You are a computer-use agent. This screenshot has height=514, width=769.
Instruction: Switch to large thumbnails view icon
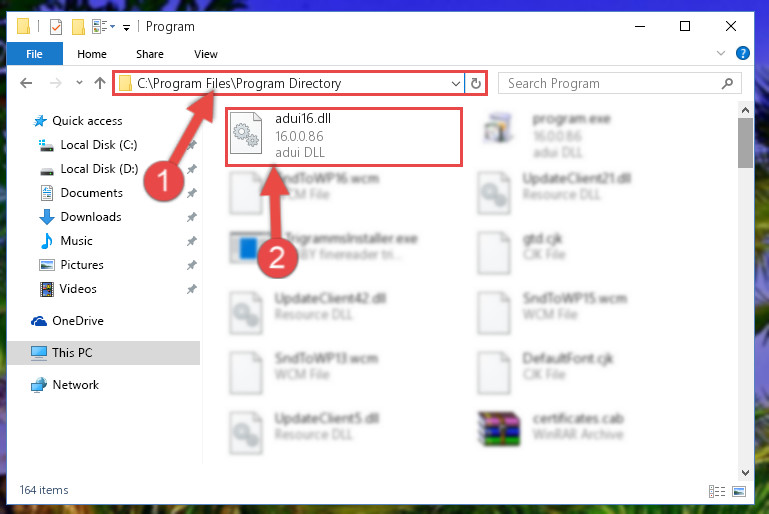coord(739,490)
